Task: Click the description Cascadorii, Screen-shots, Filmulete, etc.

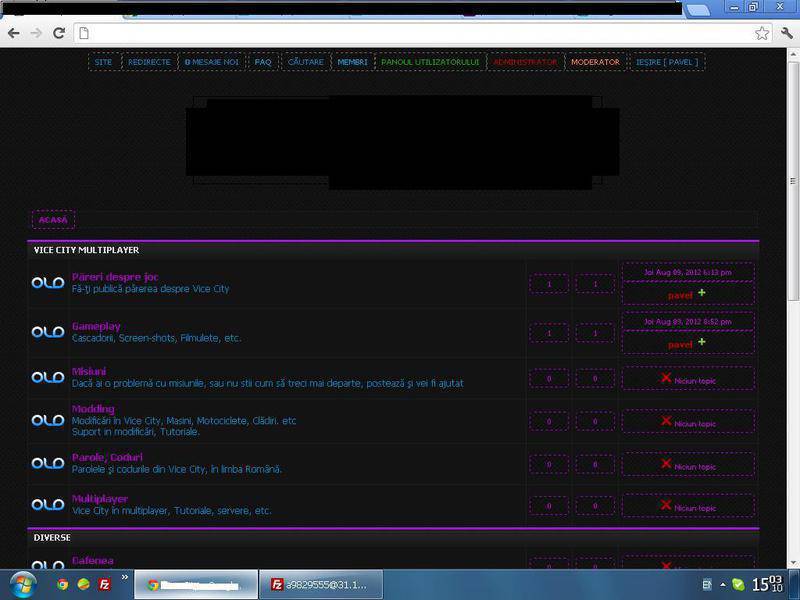Action: click(x=156, y=338)
